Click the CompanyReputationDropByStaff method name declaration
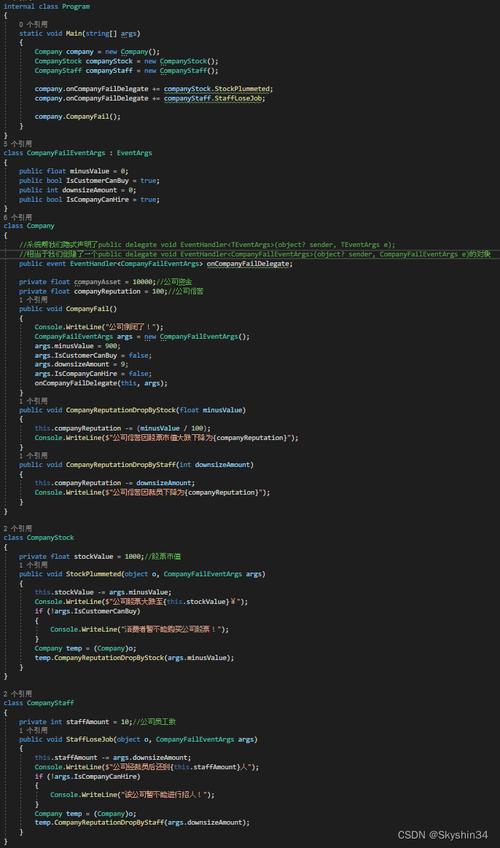The height and width of the screenshot is (848, 500). (121, 465)
